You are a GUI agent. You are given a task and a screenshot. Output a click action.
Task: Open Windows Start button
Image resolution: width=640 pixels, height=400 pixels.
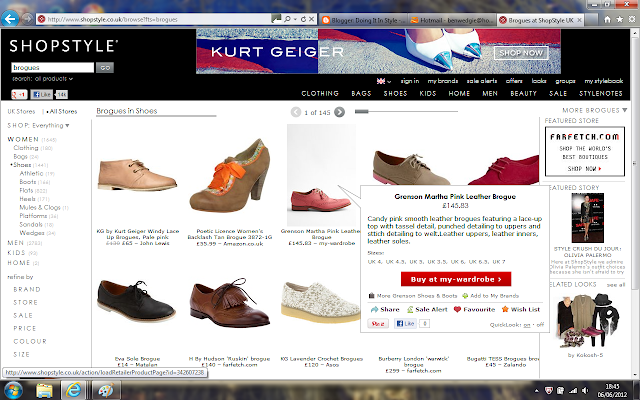point(13,390)
